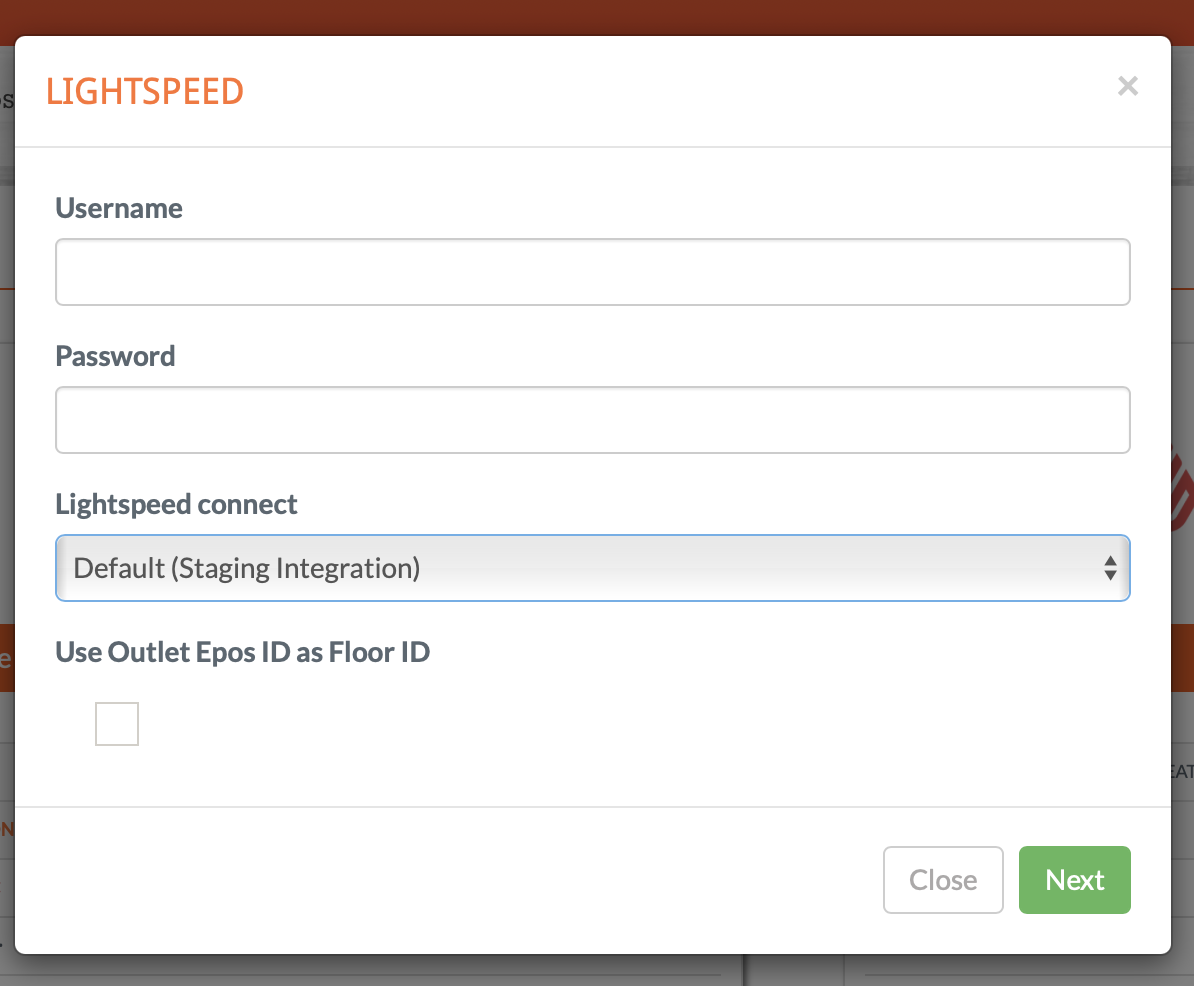The image size is (1194, 986).
Task: Click the Lightspeed connect label
Action: (x=176, y=504)
